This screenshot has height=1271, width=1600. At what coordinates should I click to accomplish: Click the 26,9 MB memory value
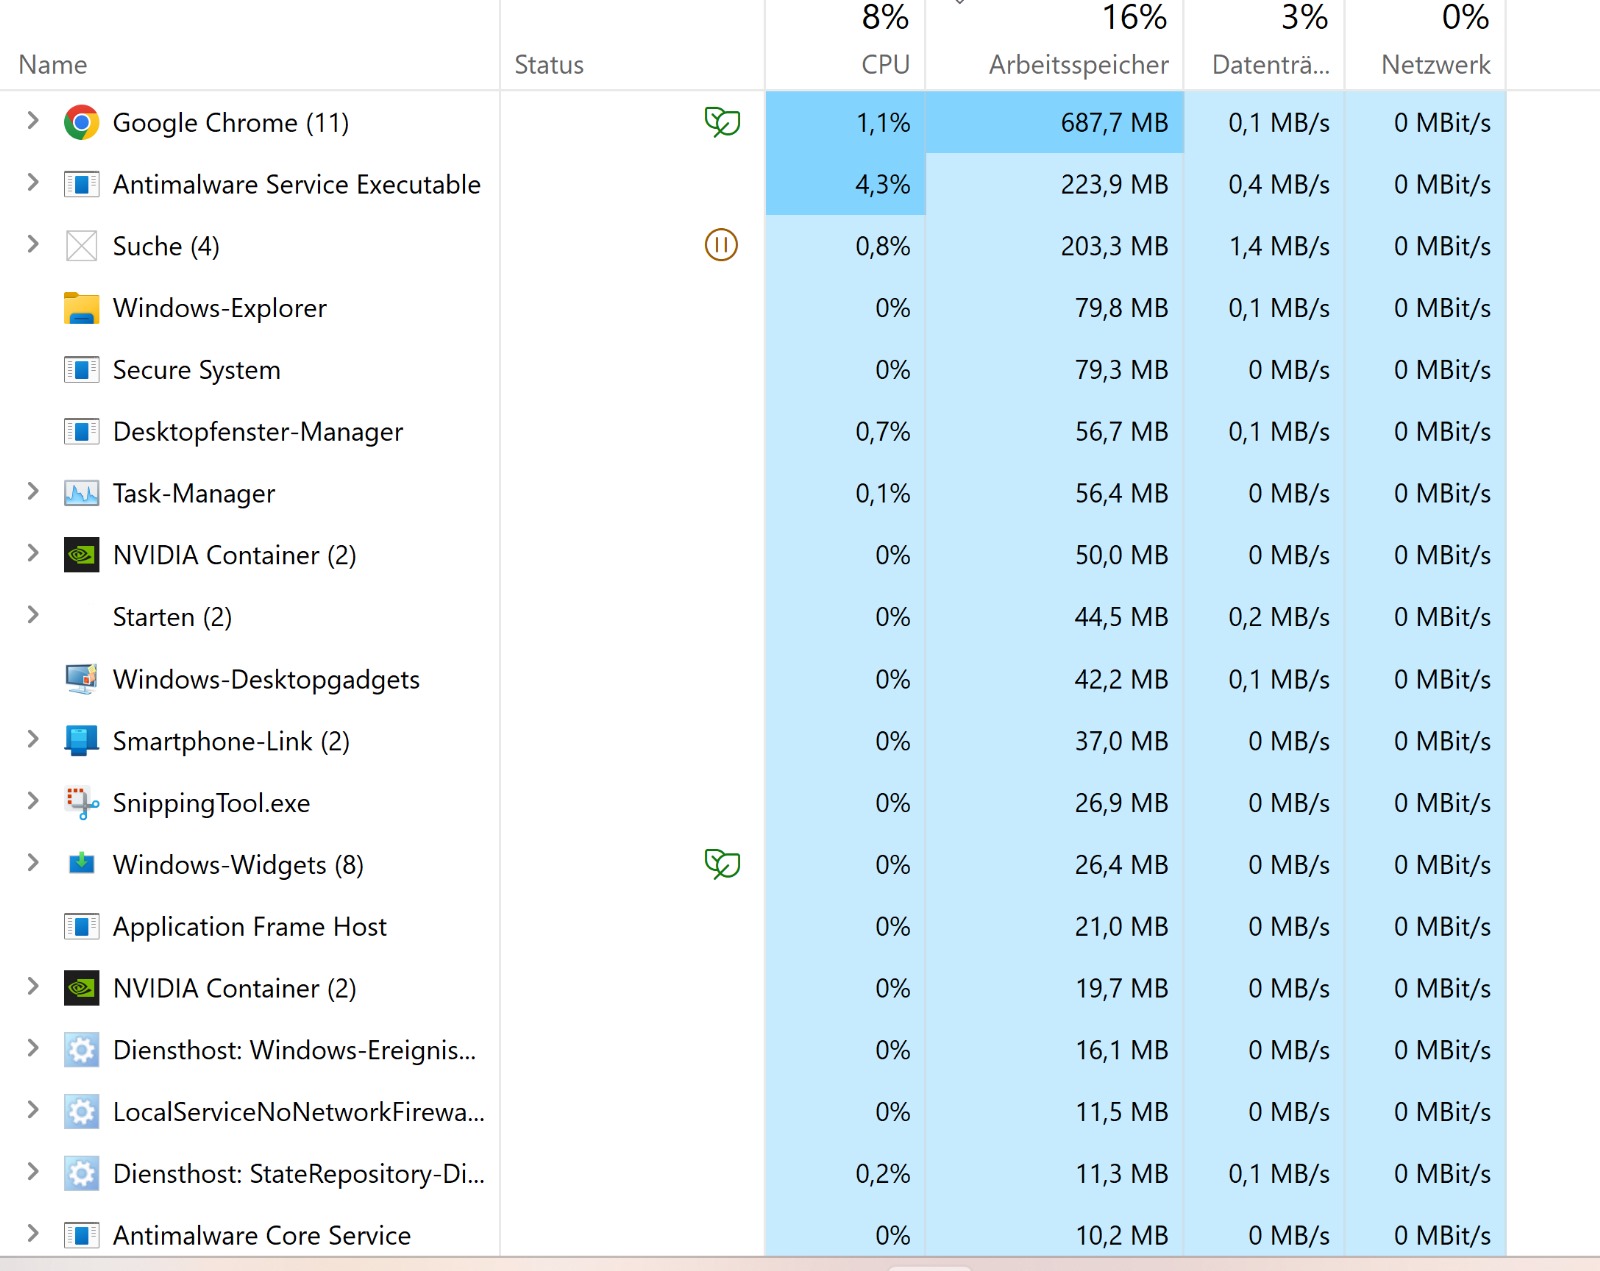click(1121, 803)
